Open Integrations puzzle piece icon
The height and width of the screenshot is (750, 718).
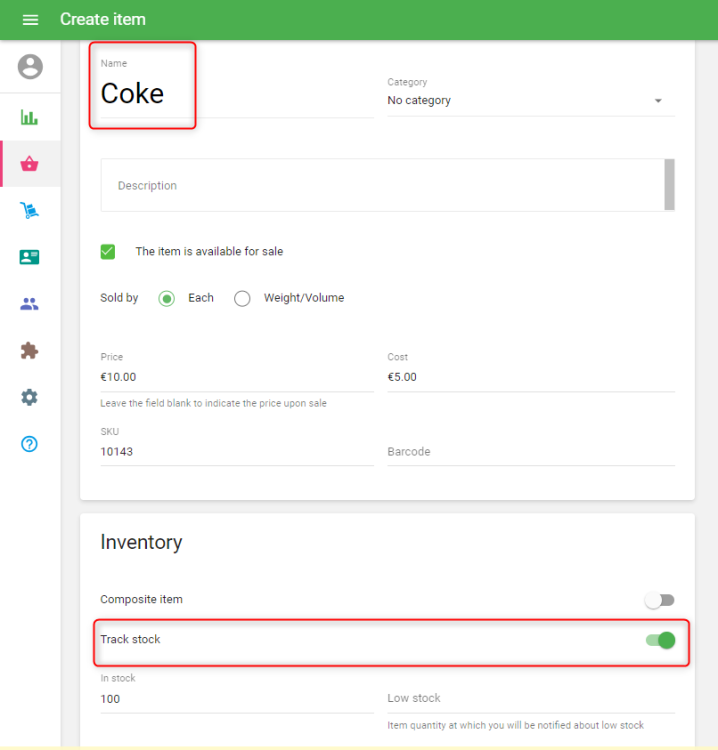pyautogui.click(x=30, y=350)
